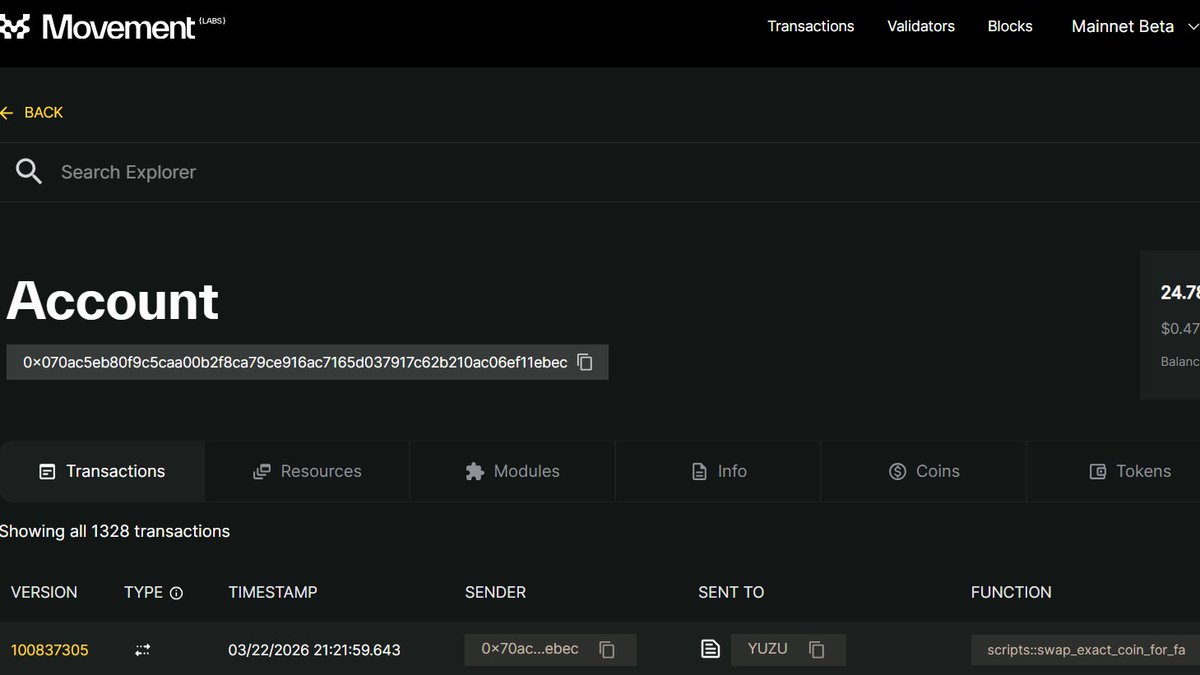
Task: Select the Modules puzzle-piece icon
Action: tap(475, 471)
